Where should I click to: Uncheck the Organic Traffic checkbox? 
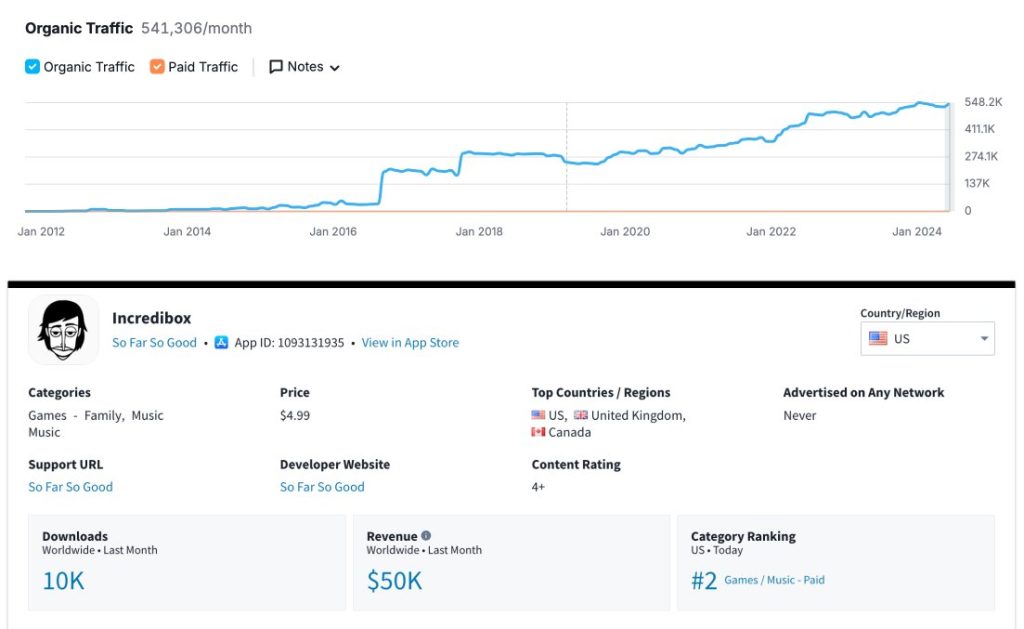[x=32, y=67]
